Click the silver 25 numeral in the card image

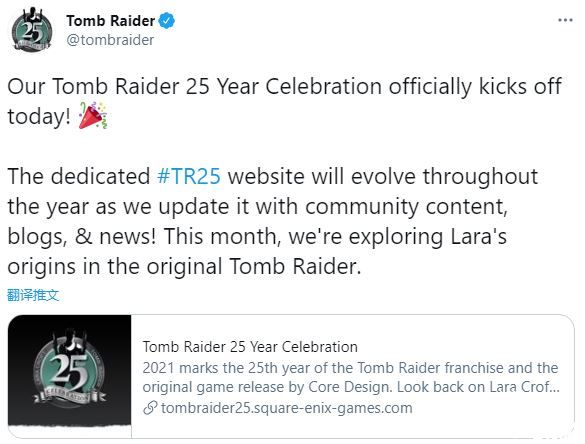click(x=69, y=370)
